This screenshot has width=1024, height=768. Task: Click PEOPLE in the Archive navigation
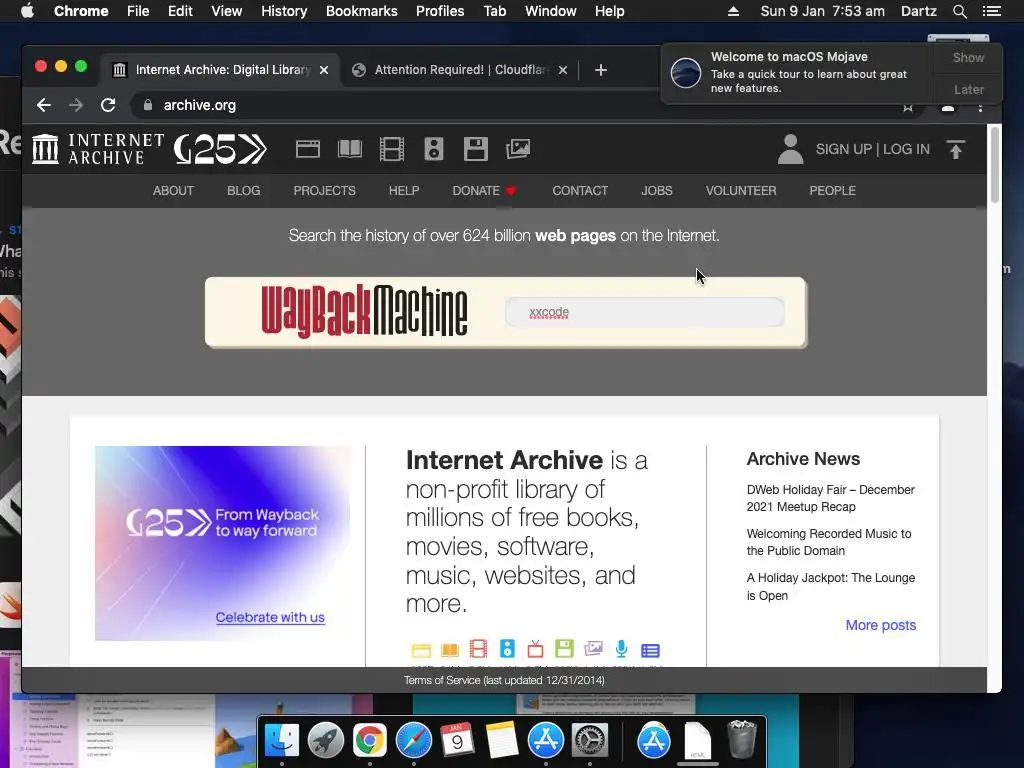(833, 191)
